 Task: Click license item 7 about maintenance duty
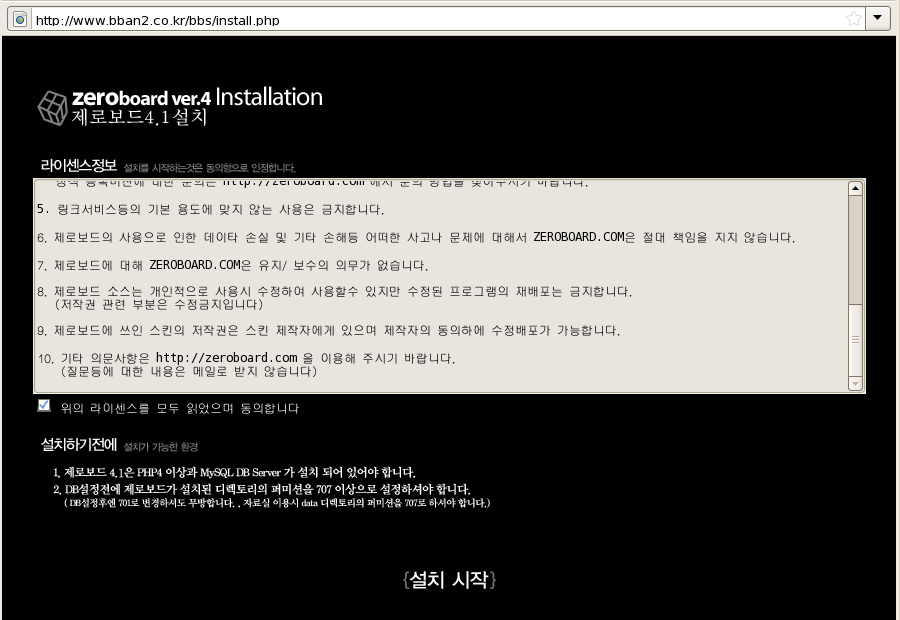coord(232,265)
